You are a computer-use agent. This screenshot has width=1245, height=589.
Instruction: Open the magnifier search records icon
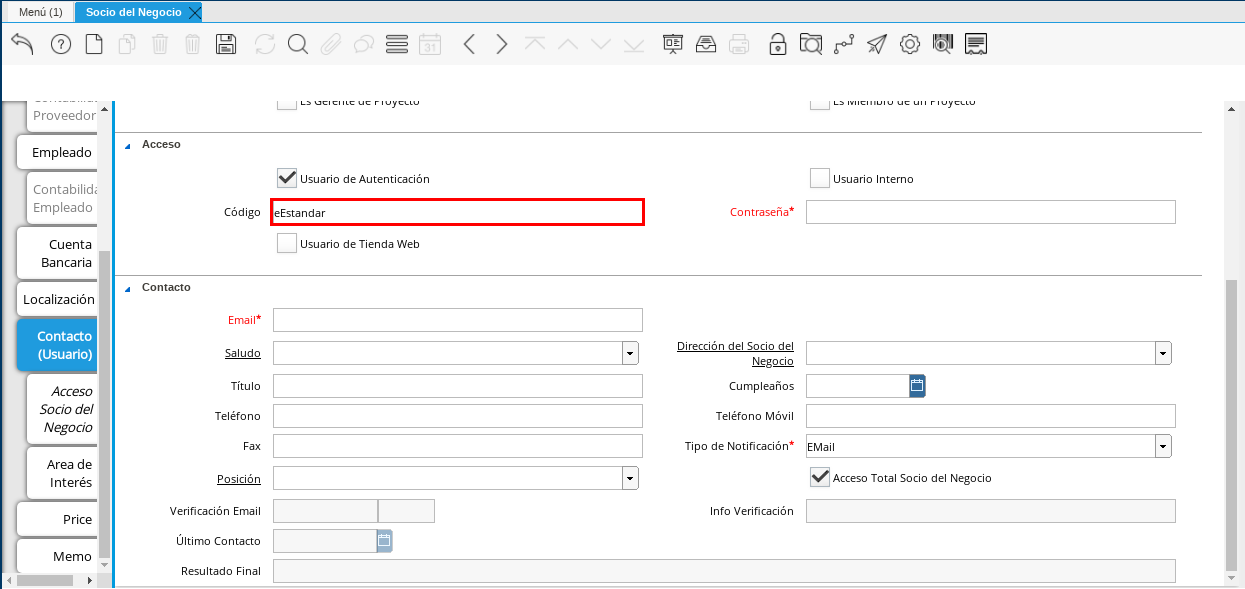[x=297, y=44]
